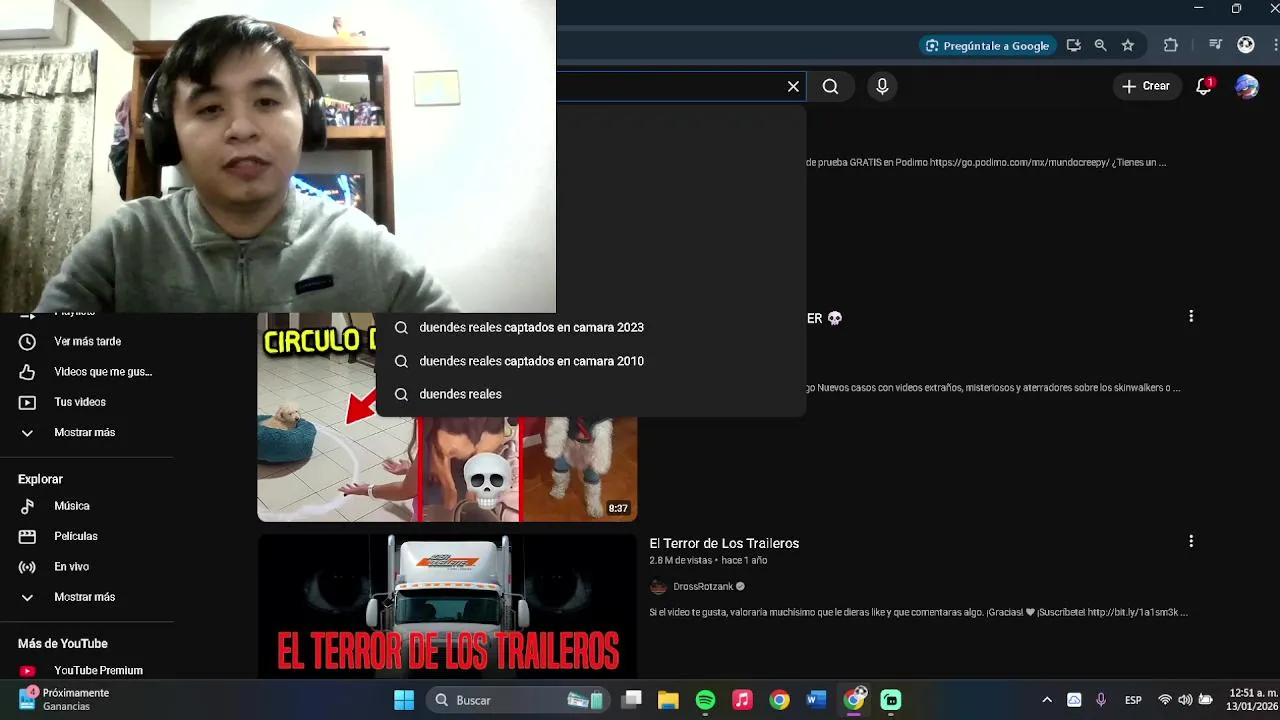The height and width of the screenshot is (720, 1280).
Task: Open Ver más tarde in sidebar
Action: [87, 341]
